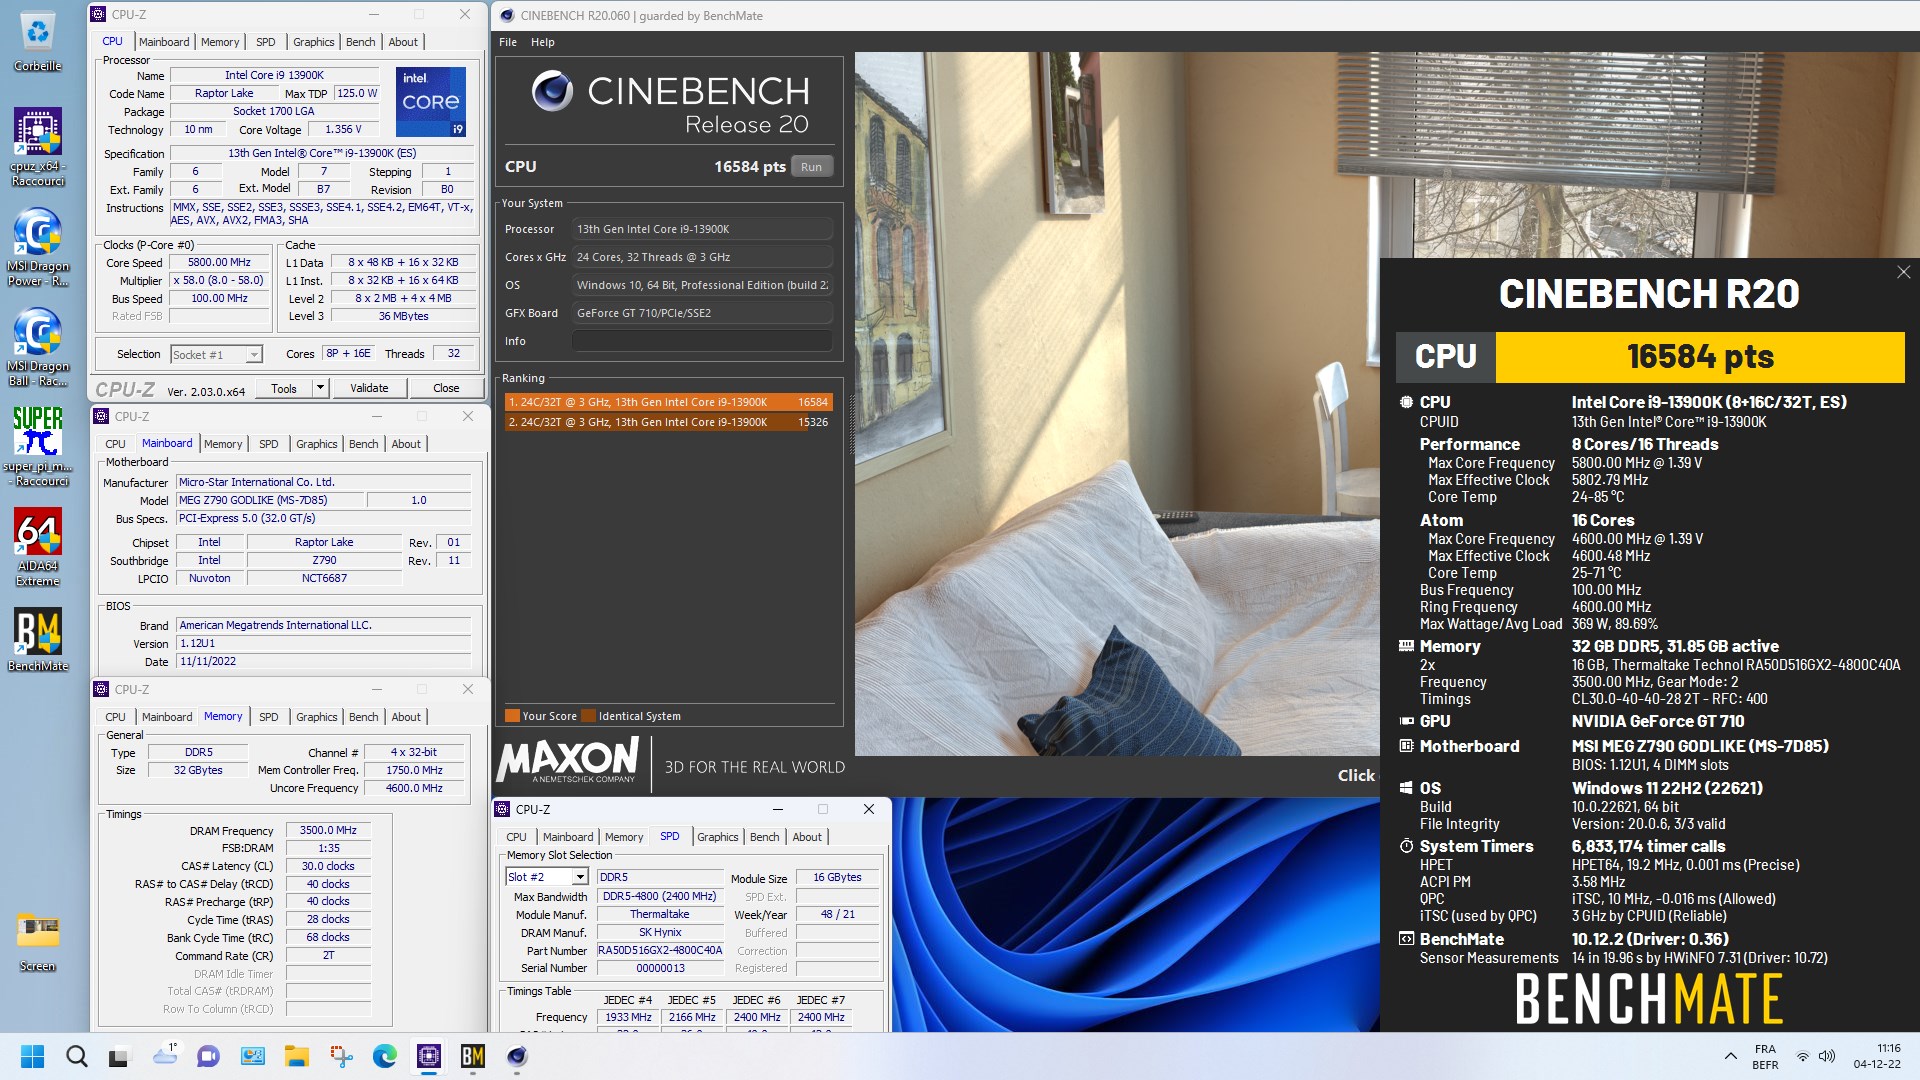
Task: Open MSI Dragon Power desktop shortcut
Action: pos(37,246)
